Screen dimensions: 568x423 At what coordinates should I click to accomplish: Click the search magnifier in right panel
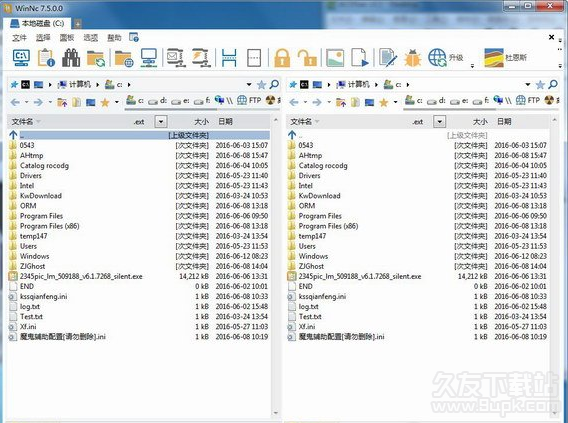(553, 84)
